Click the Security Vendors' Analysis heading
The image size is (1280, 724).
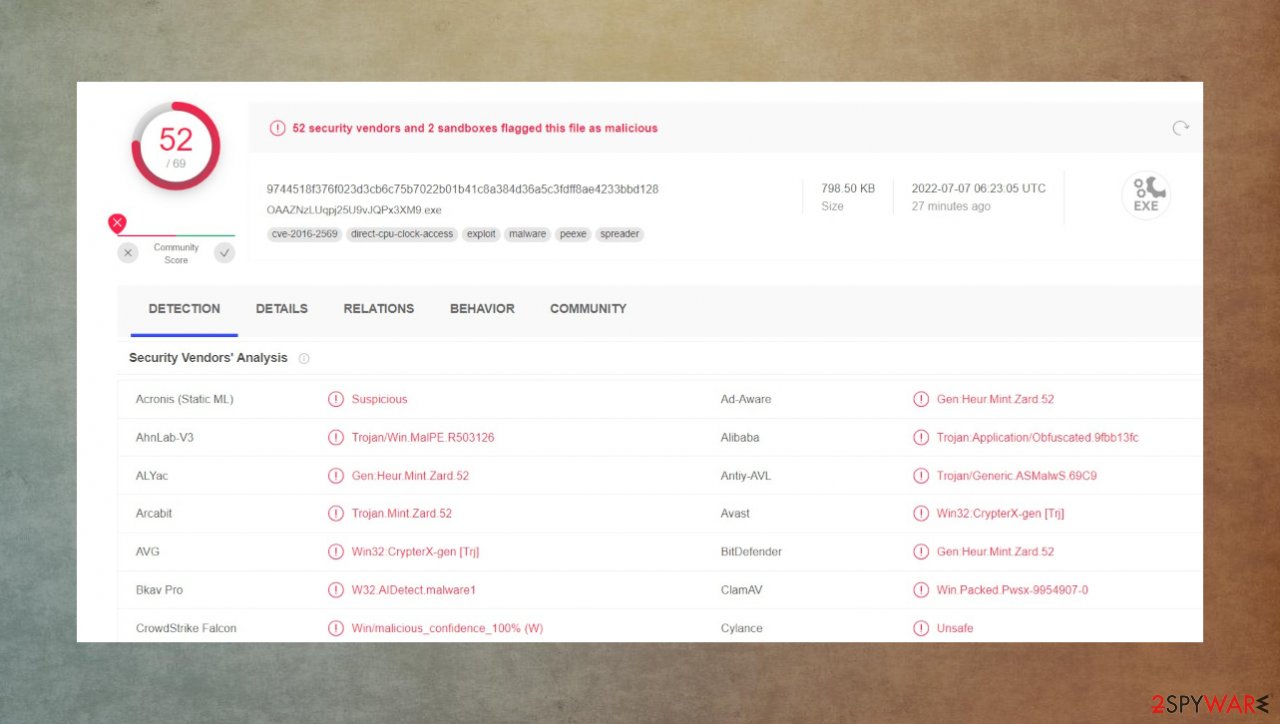(208, 358)
